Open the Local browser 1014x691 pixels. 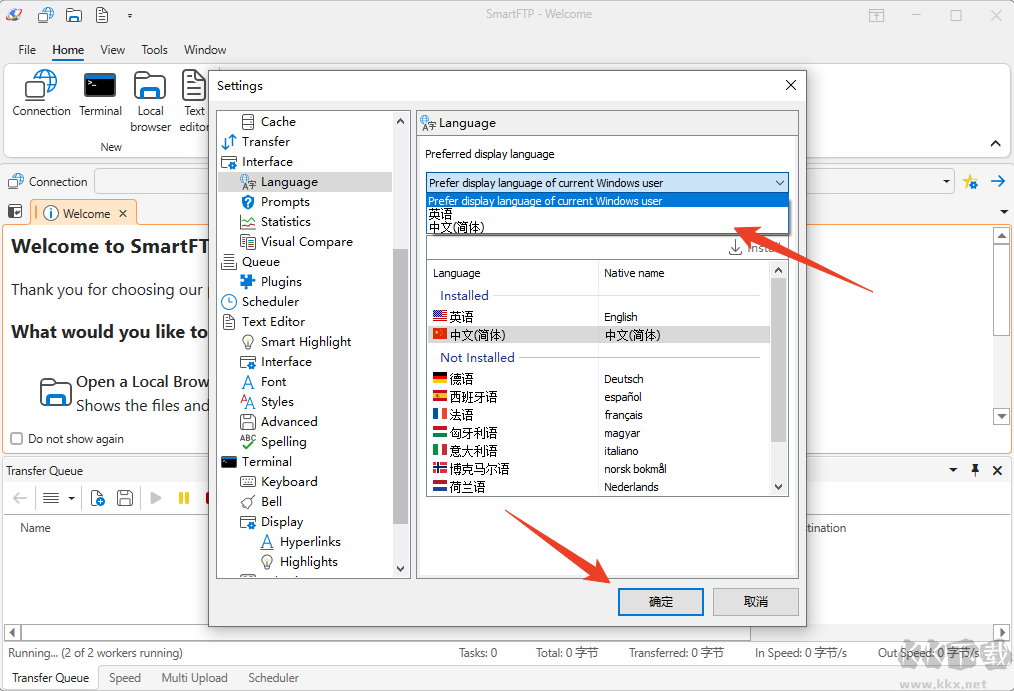point(150,101)
